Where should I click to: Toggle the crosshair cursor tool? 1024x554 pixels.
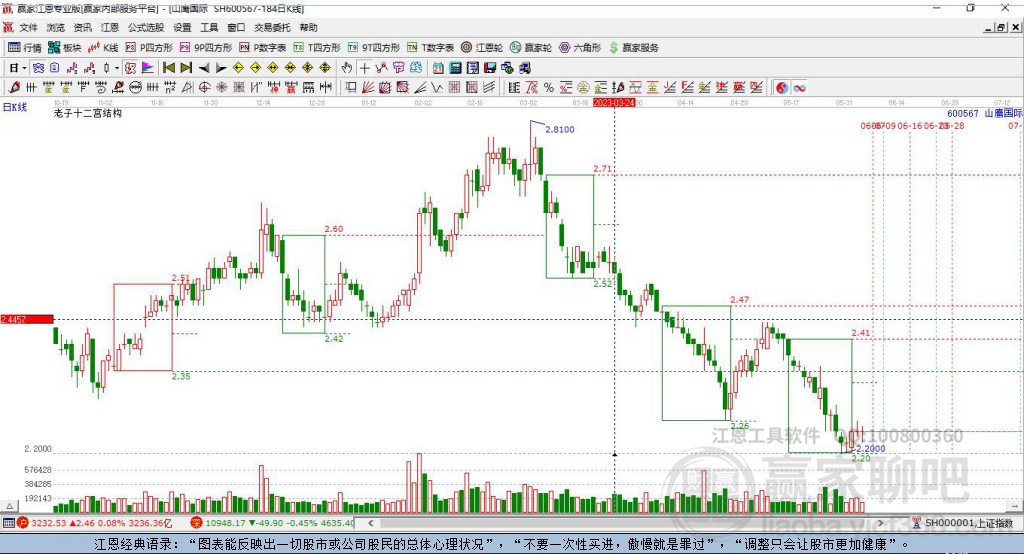tap(364, 67)
